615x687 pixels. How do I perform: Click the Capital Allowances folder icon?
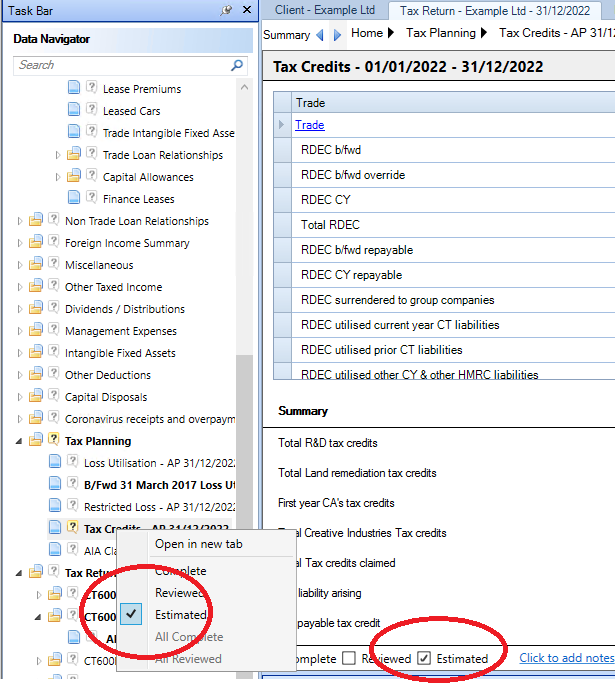coord(74,175)
